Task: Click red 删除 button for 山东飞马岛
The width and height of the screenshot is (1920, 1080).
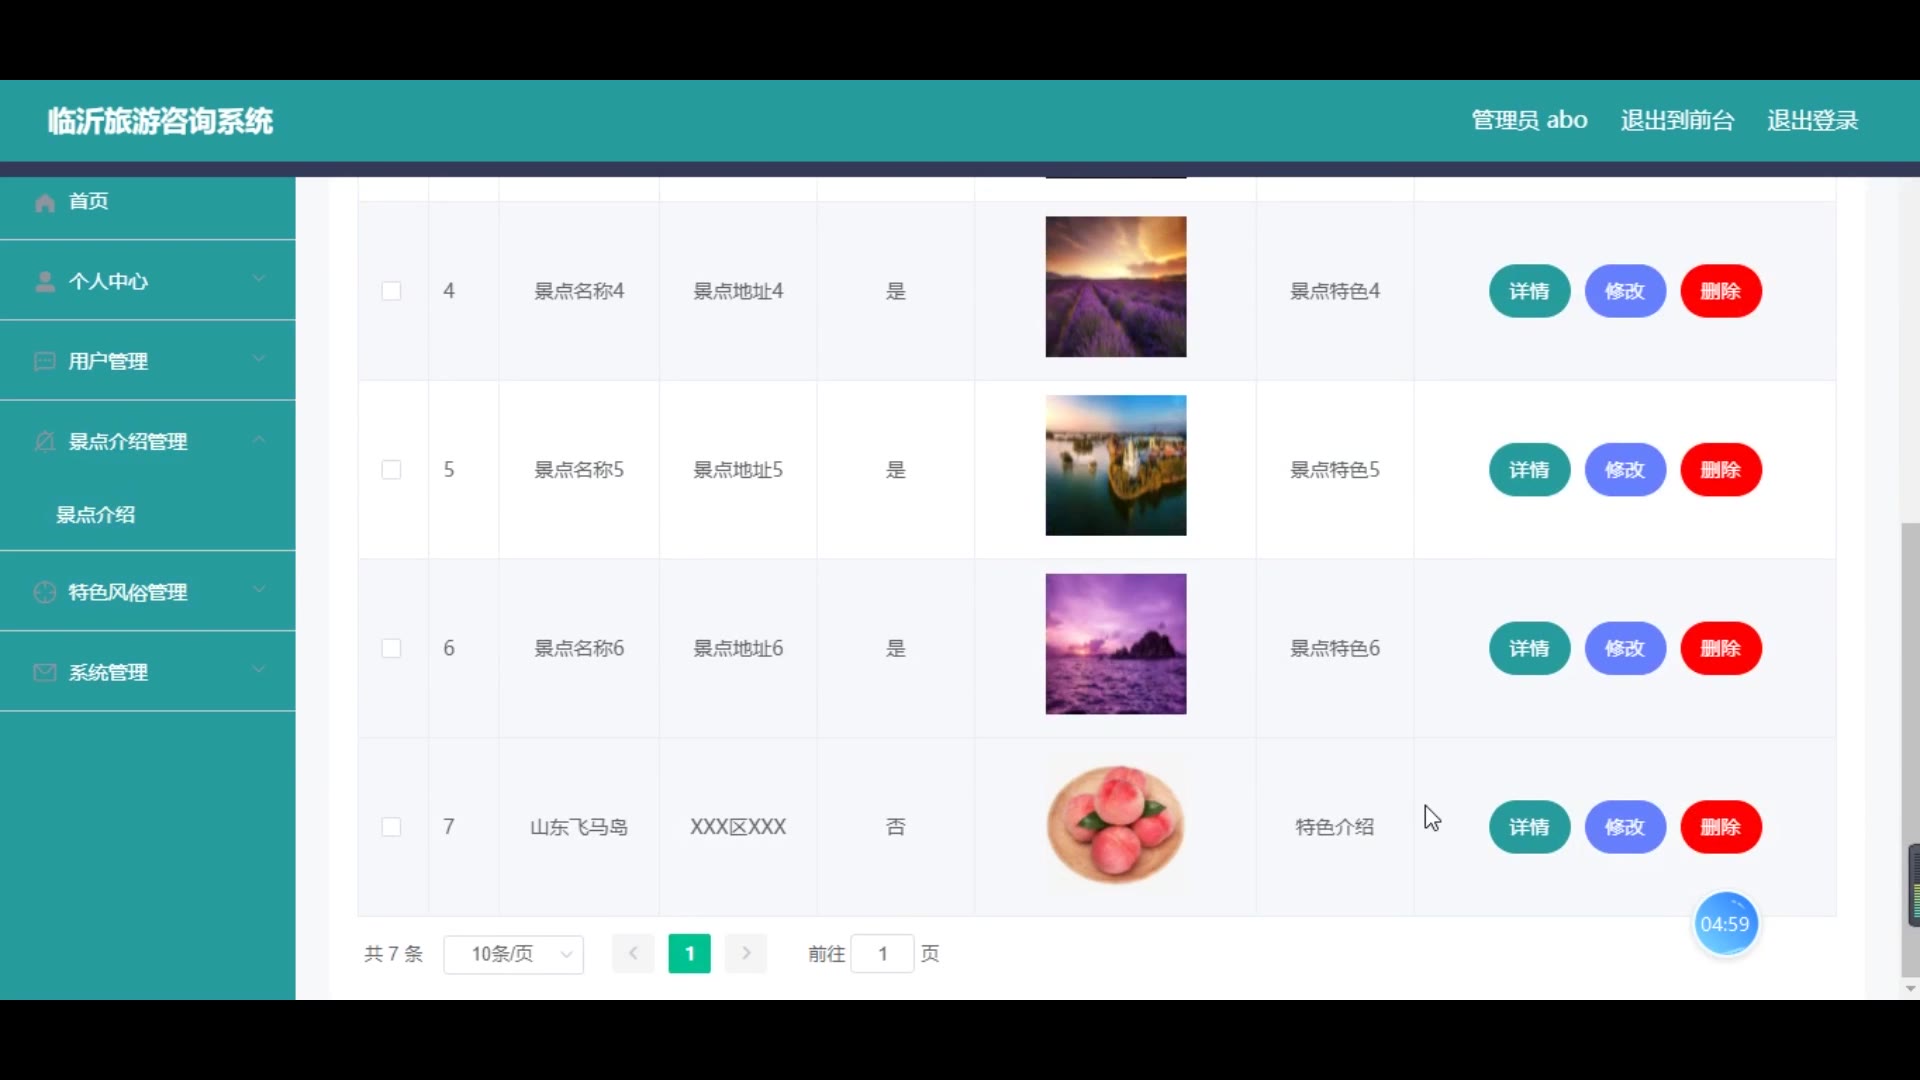Action: [1720, 827]
